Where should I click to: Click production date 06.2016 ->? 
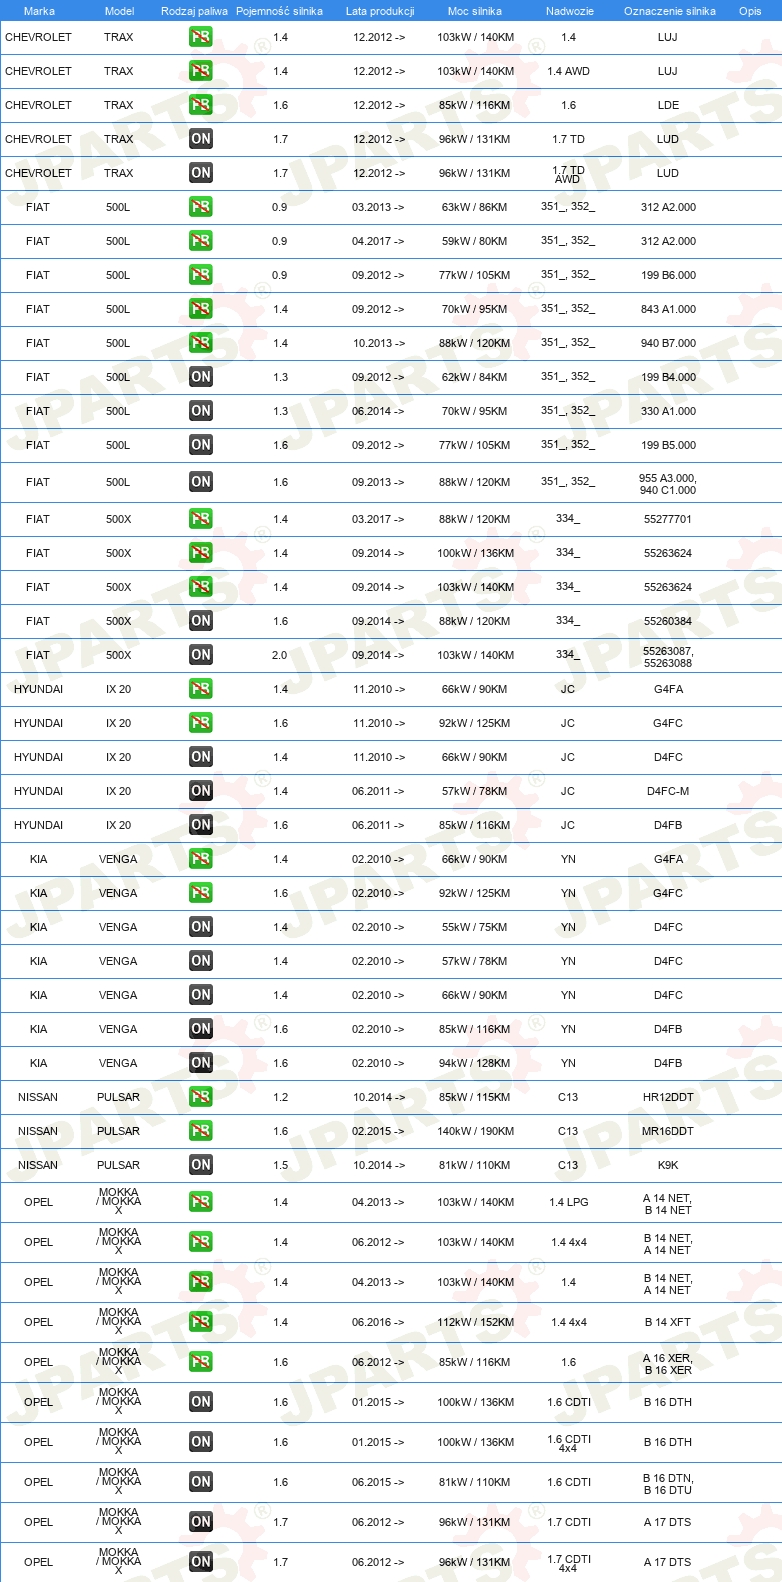tap(378, 1322)
